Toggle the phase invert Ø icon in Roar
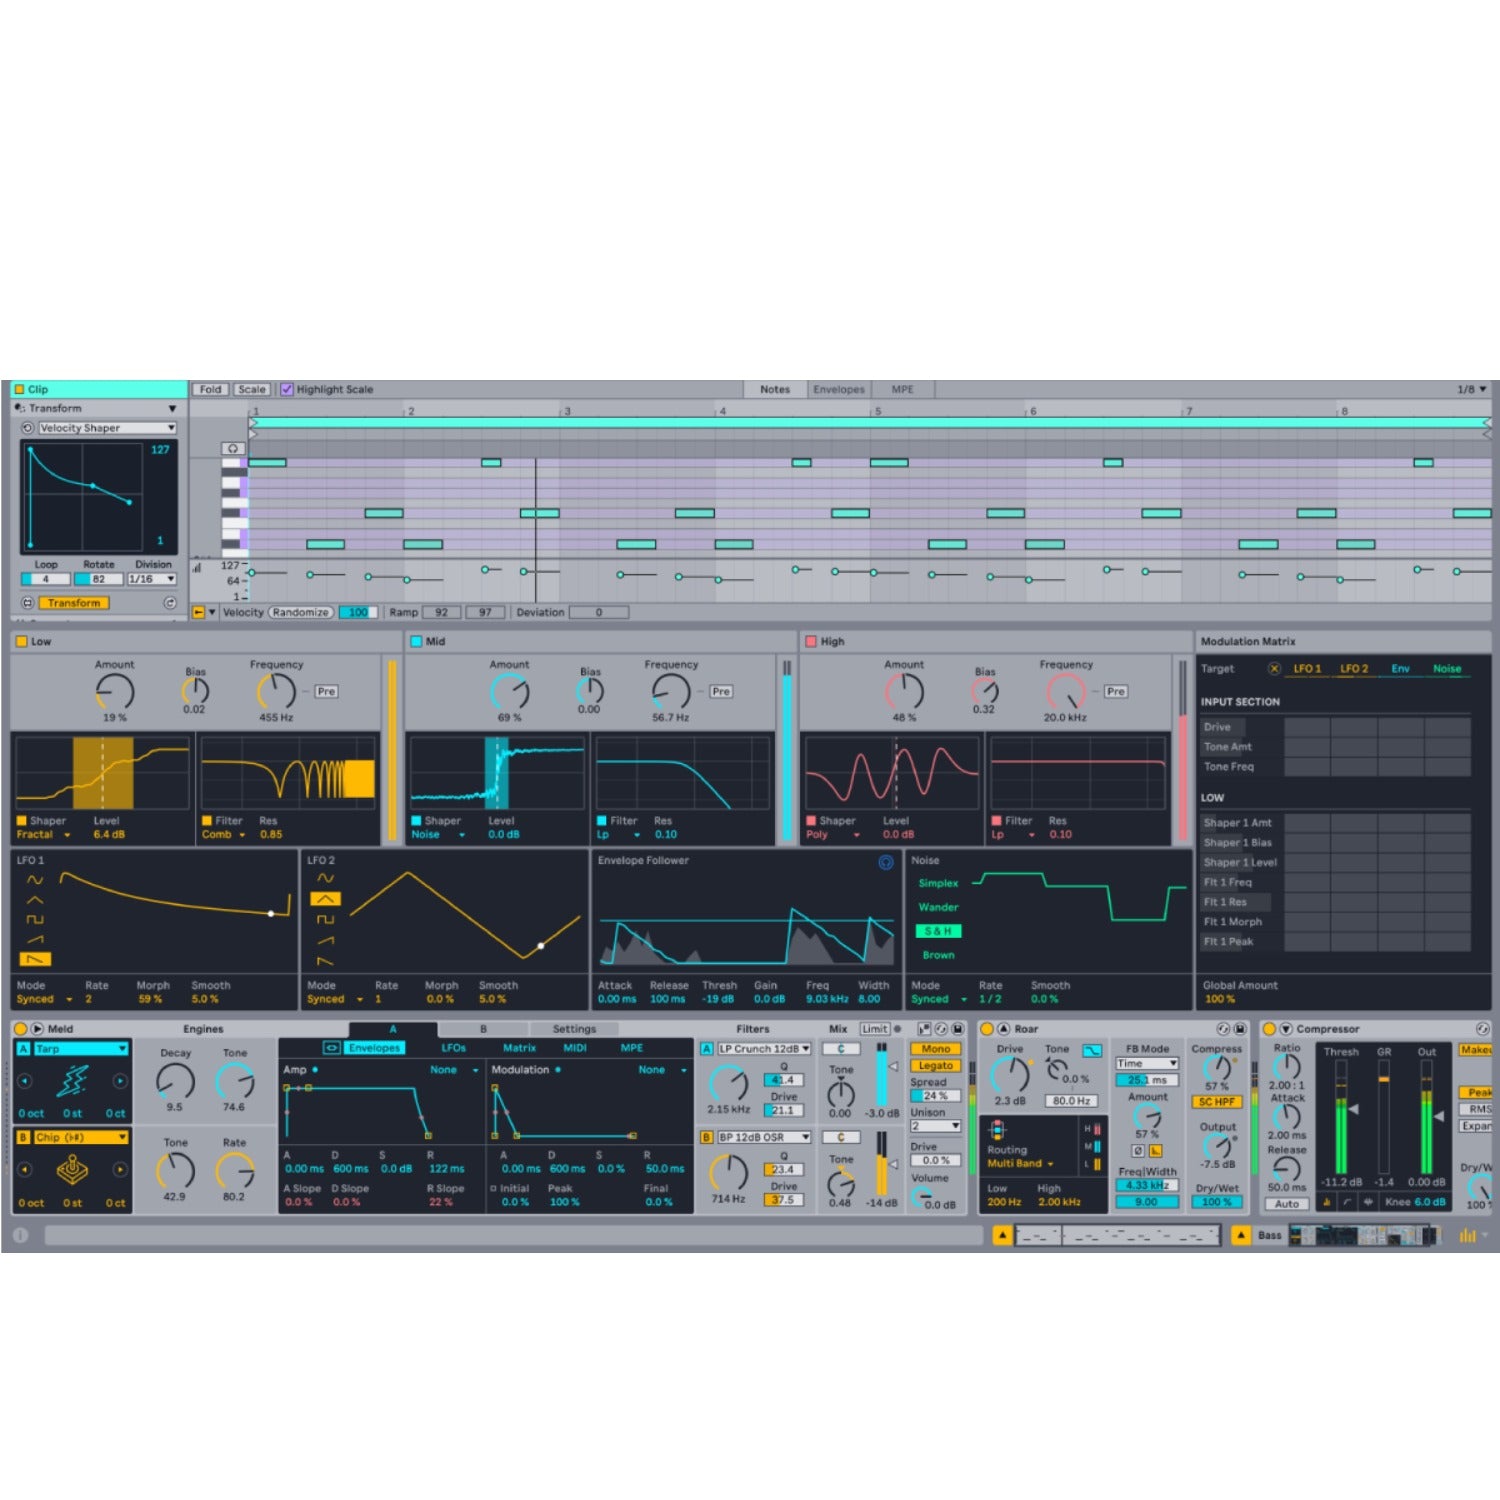Screen dimensions: 1500x1500 [1138, 1149]
